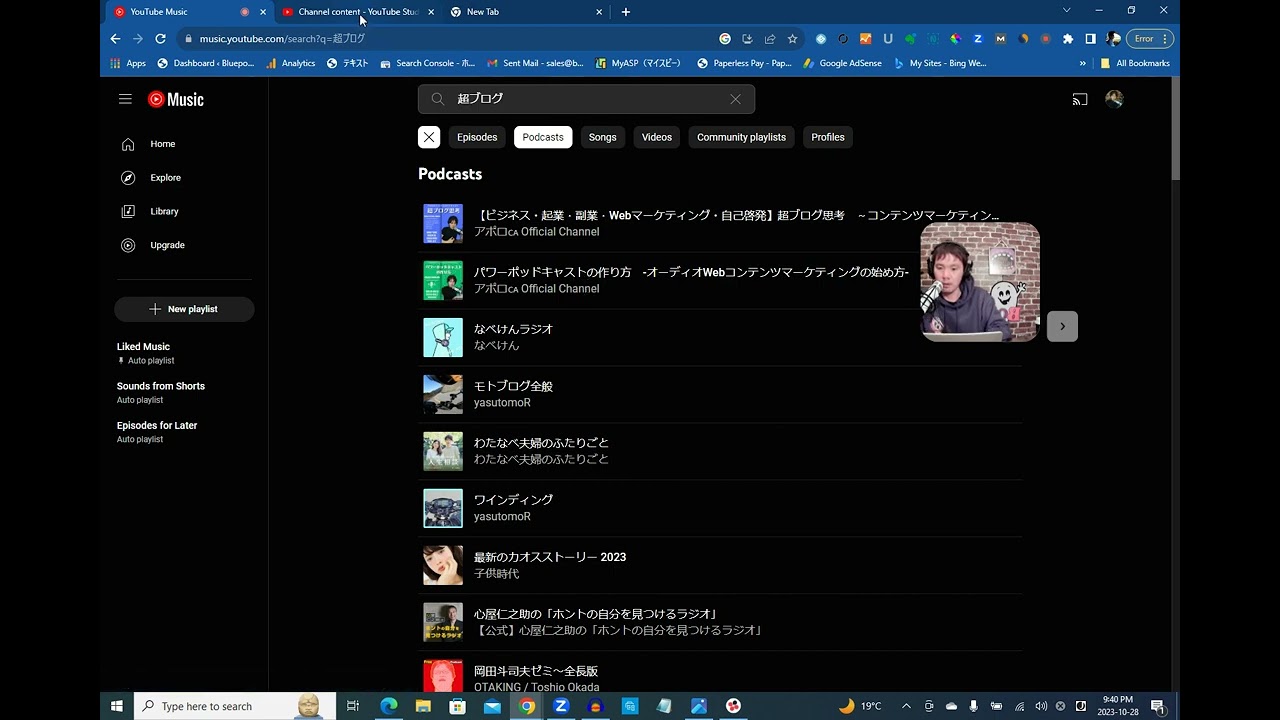This screenshot has height=720, width=1280.
Task: Click the Windows taskbar search box
Action: coord(234,706)
